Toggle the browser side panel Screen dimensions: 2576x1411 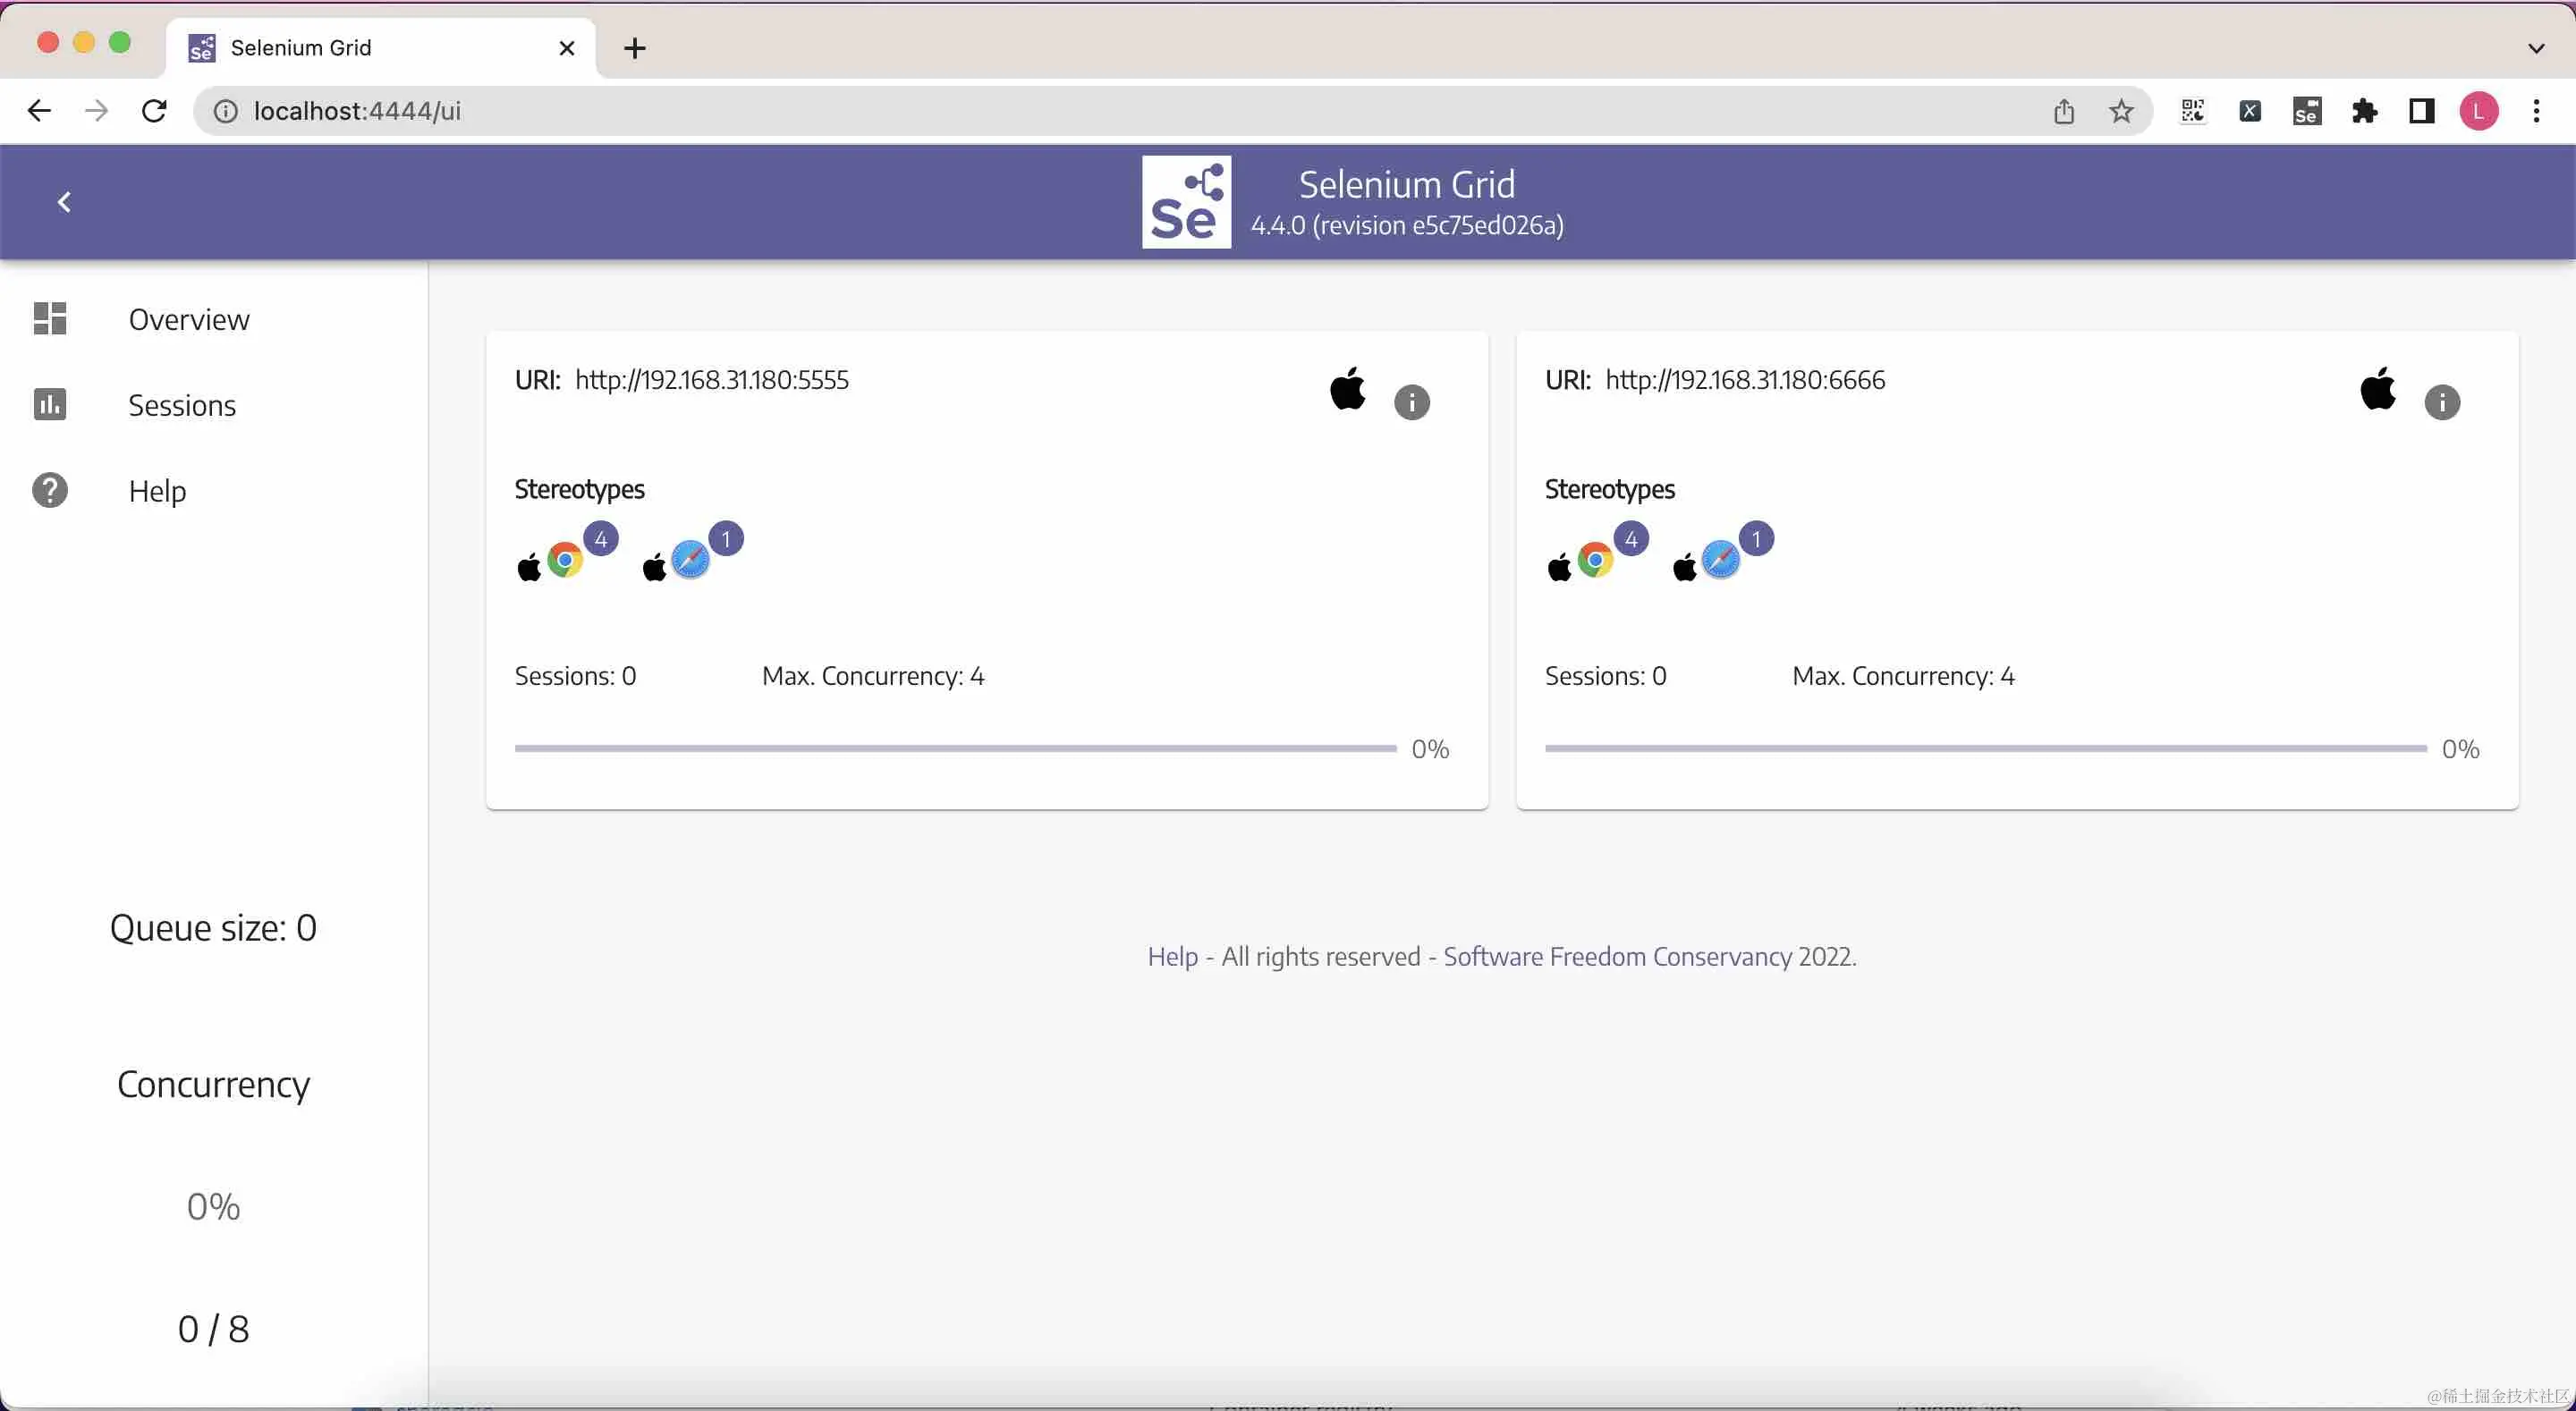tap(2421, 111)
